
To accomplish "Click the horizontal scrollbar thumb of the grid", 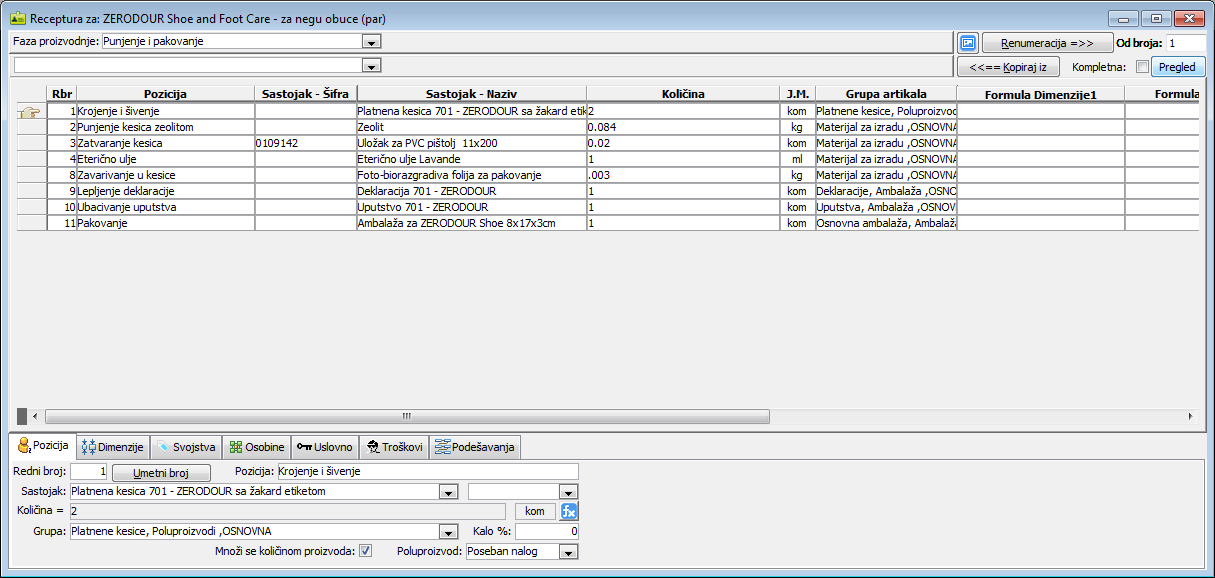I will click(407, 415).
